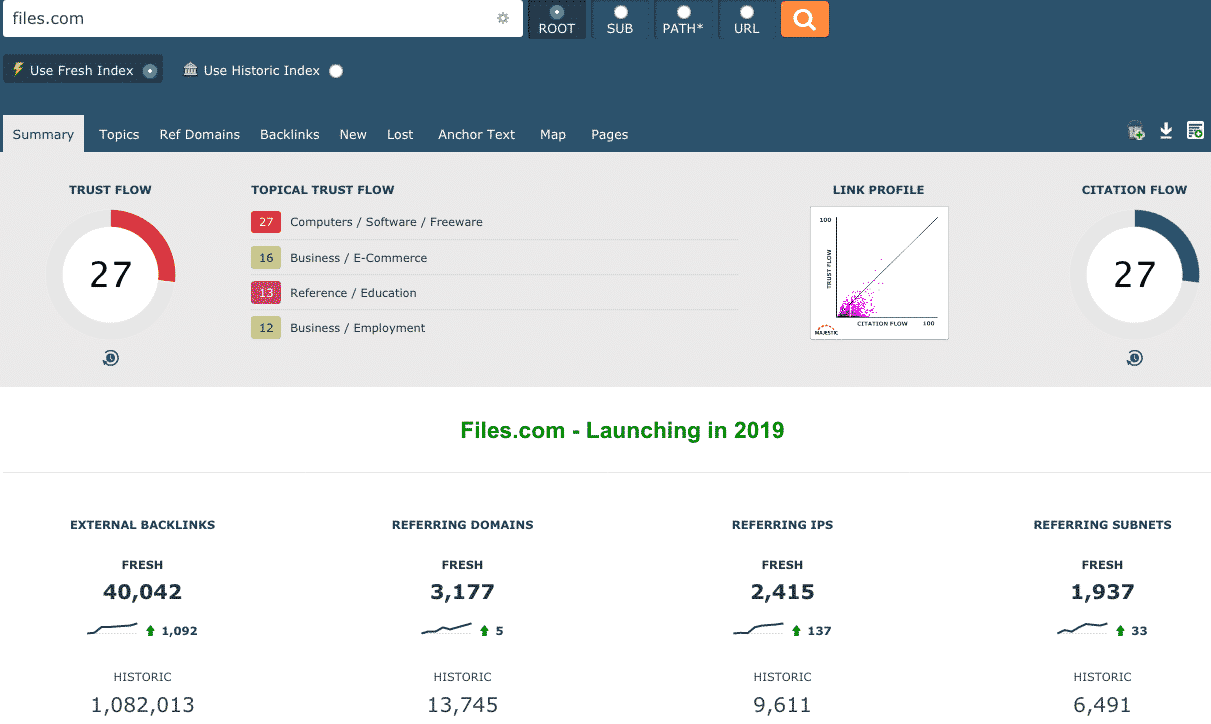1211x724 pixels.
Task: Select the PATH* radio button
Action: (x=683, y=13)
